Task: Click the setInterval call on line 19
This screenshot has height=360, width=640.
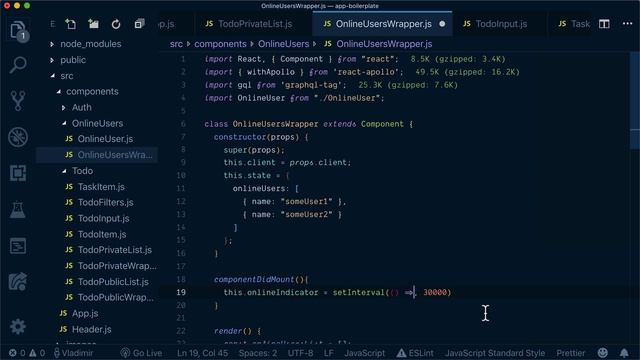Action: click(358, 292)
